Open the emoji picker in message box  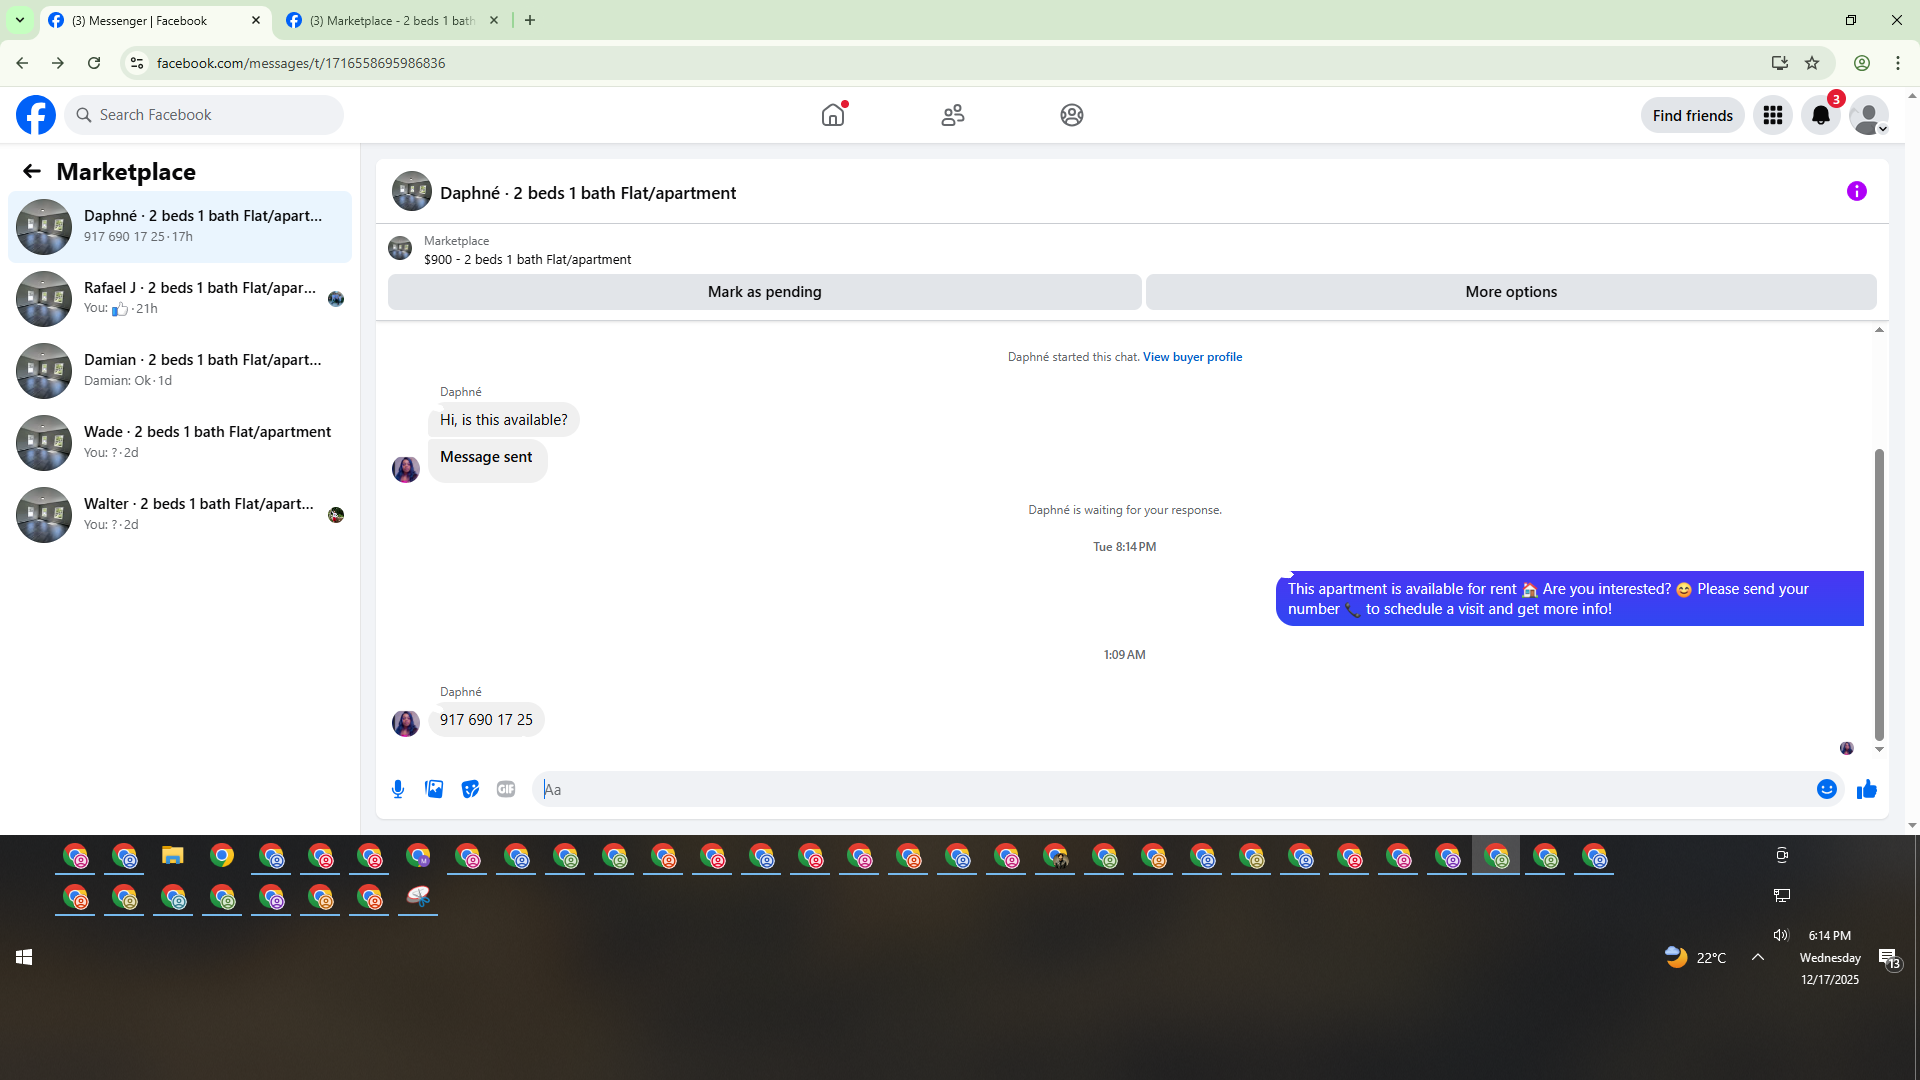[1826, 789]
